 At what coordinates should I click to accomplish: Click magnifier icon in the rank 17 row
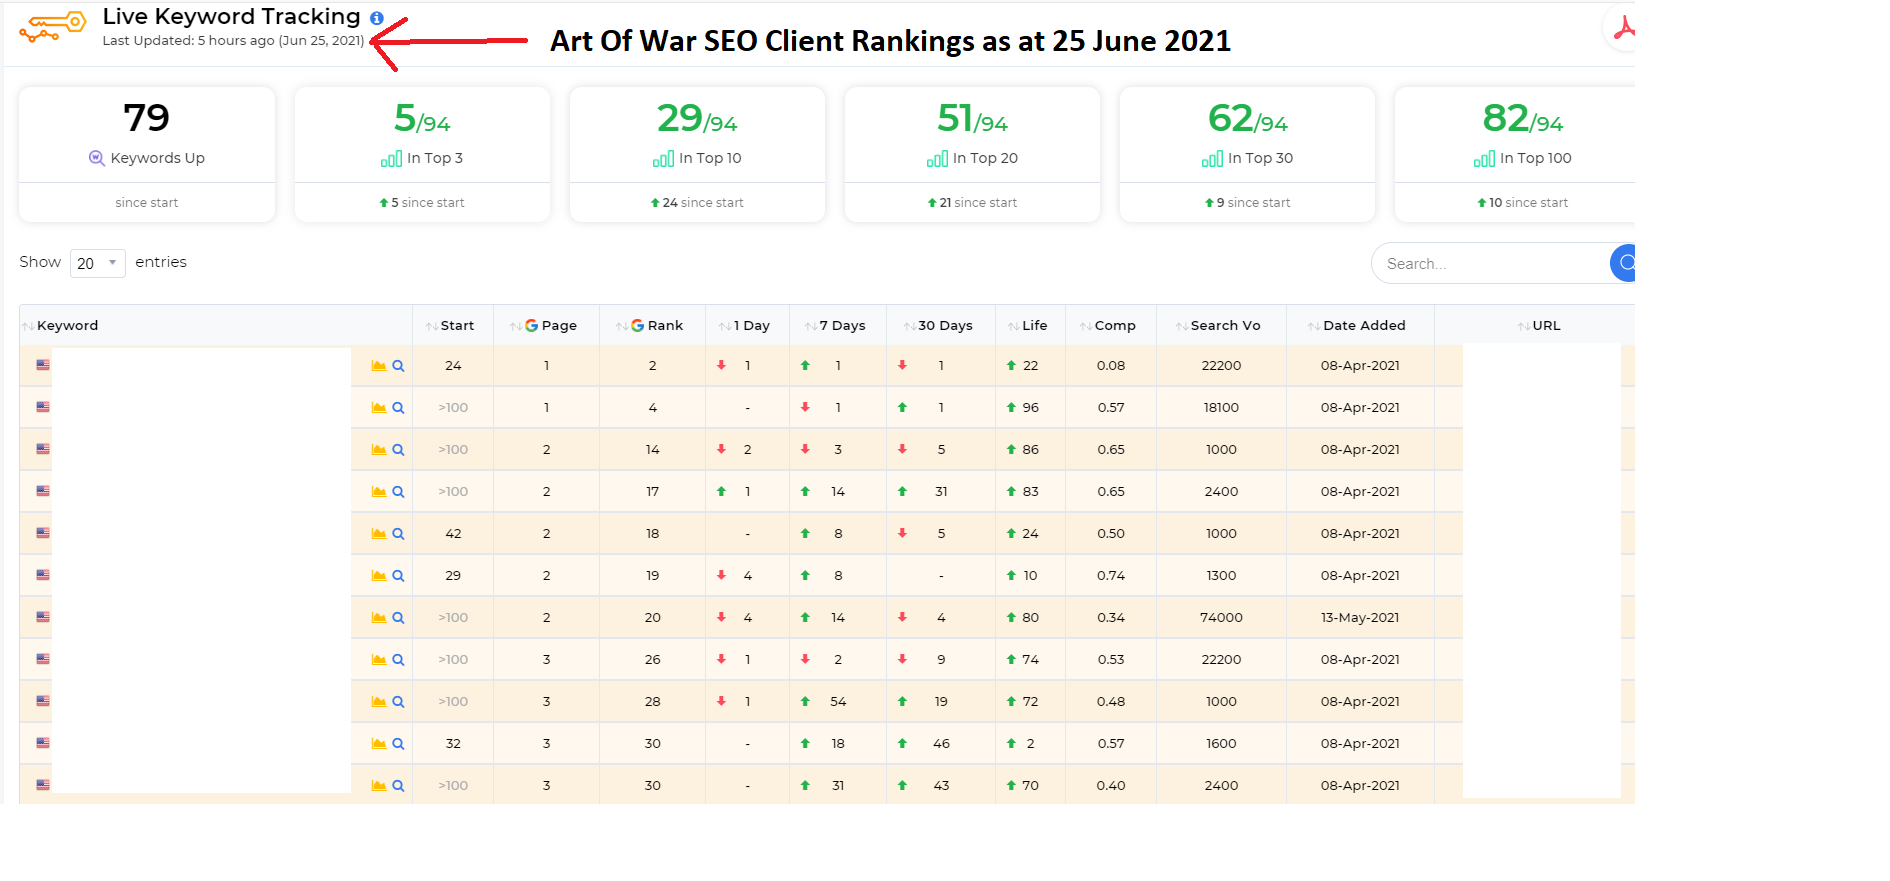pos(398,492)
